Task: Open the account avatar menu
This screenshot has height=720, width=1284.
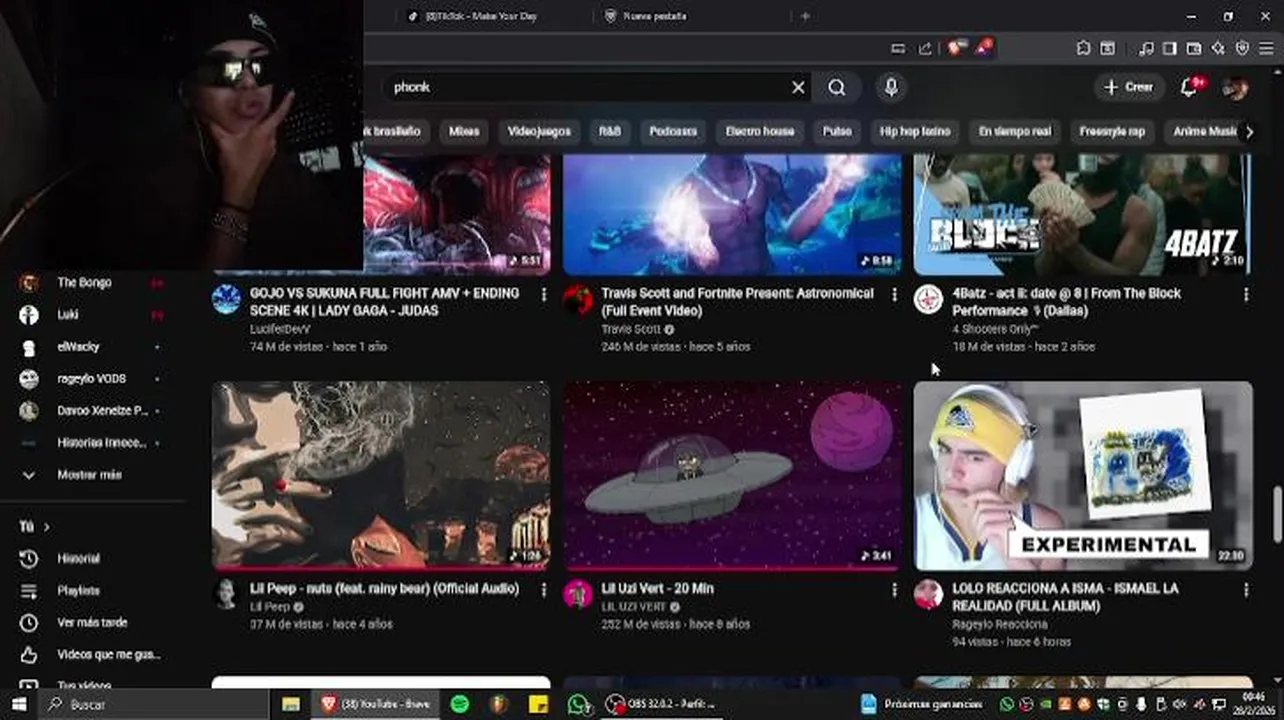Action: tap(1235, 88)
